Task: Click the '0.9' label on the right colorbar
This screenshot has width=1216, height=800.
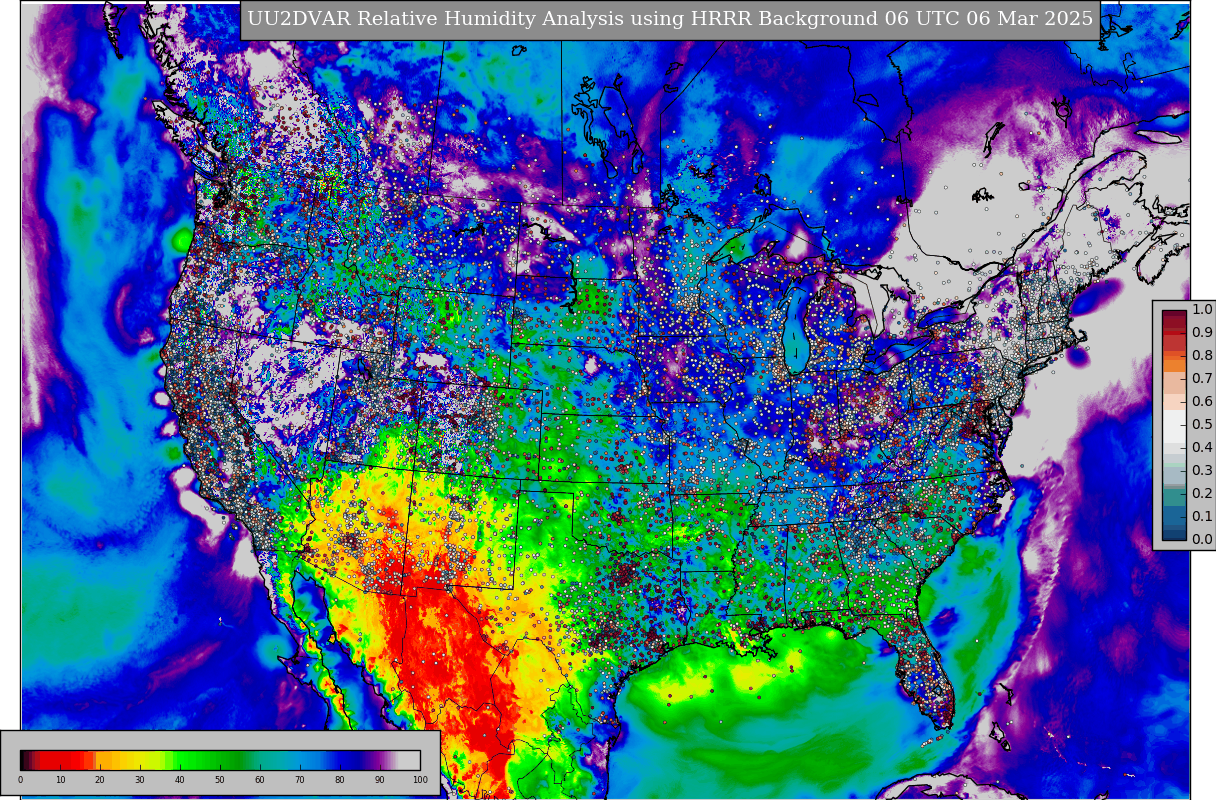Action: coord(1202,332)
